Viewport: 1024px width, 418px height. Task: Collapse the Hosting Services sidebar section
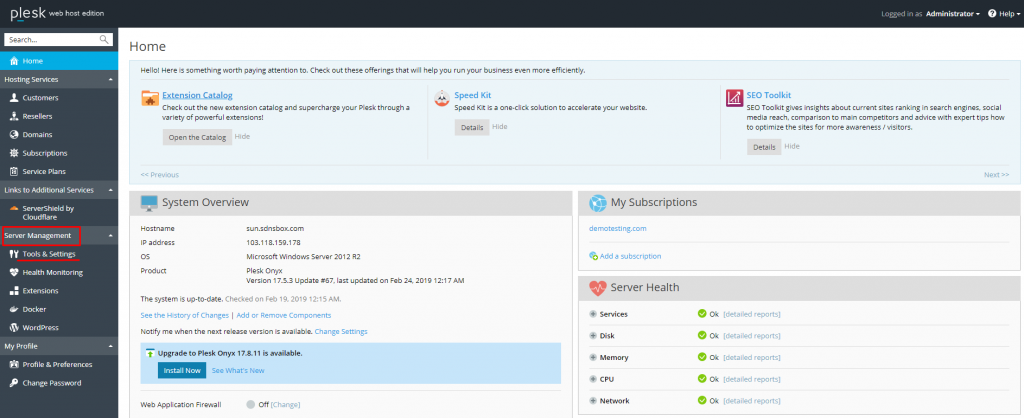pyautogui.click(x=111, y=79)
